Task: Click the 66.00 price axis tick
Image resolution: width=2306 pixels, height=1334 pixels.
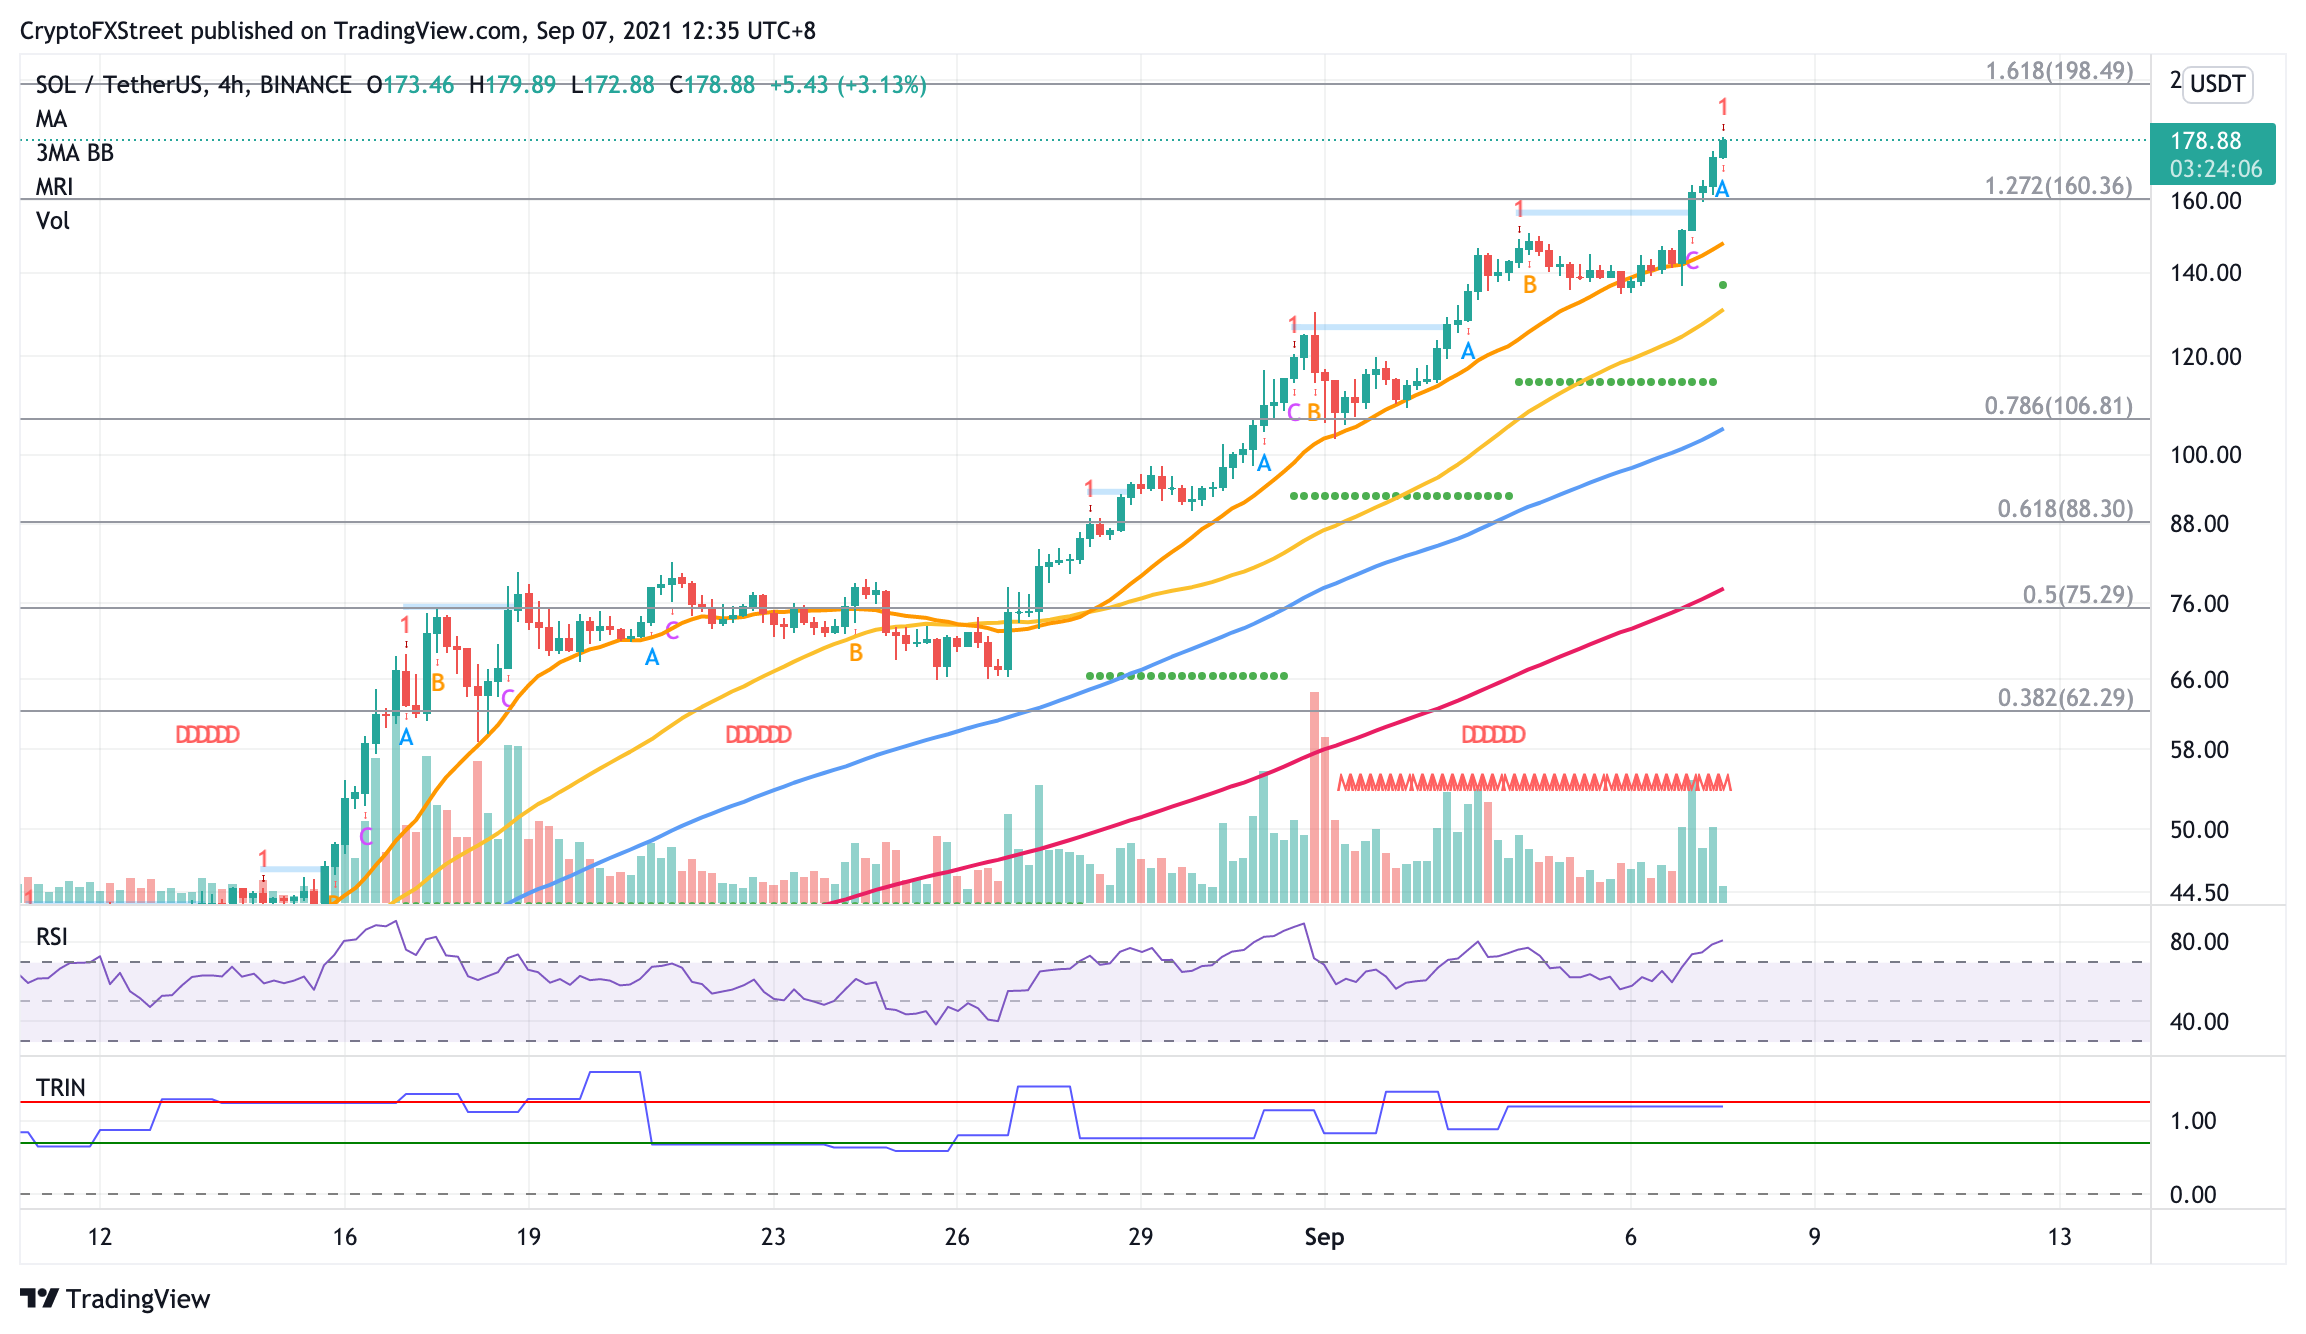Action: pos(2200,680)
